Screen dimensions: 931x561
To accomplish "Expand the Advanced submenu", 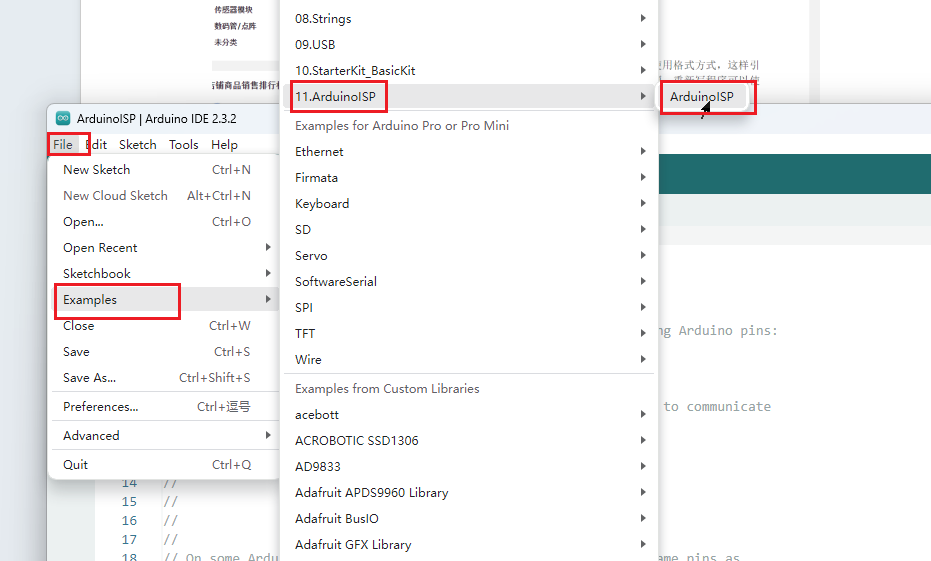I will tap(91, 436).
